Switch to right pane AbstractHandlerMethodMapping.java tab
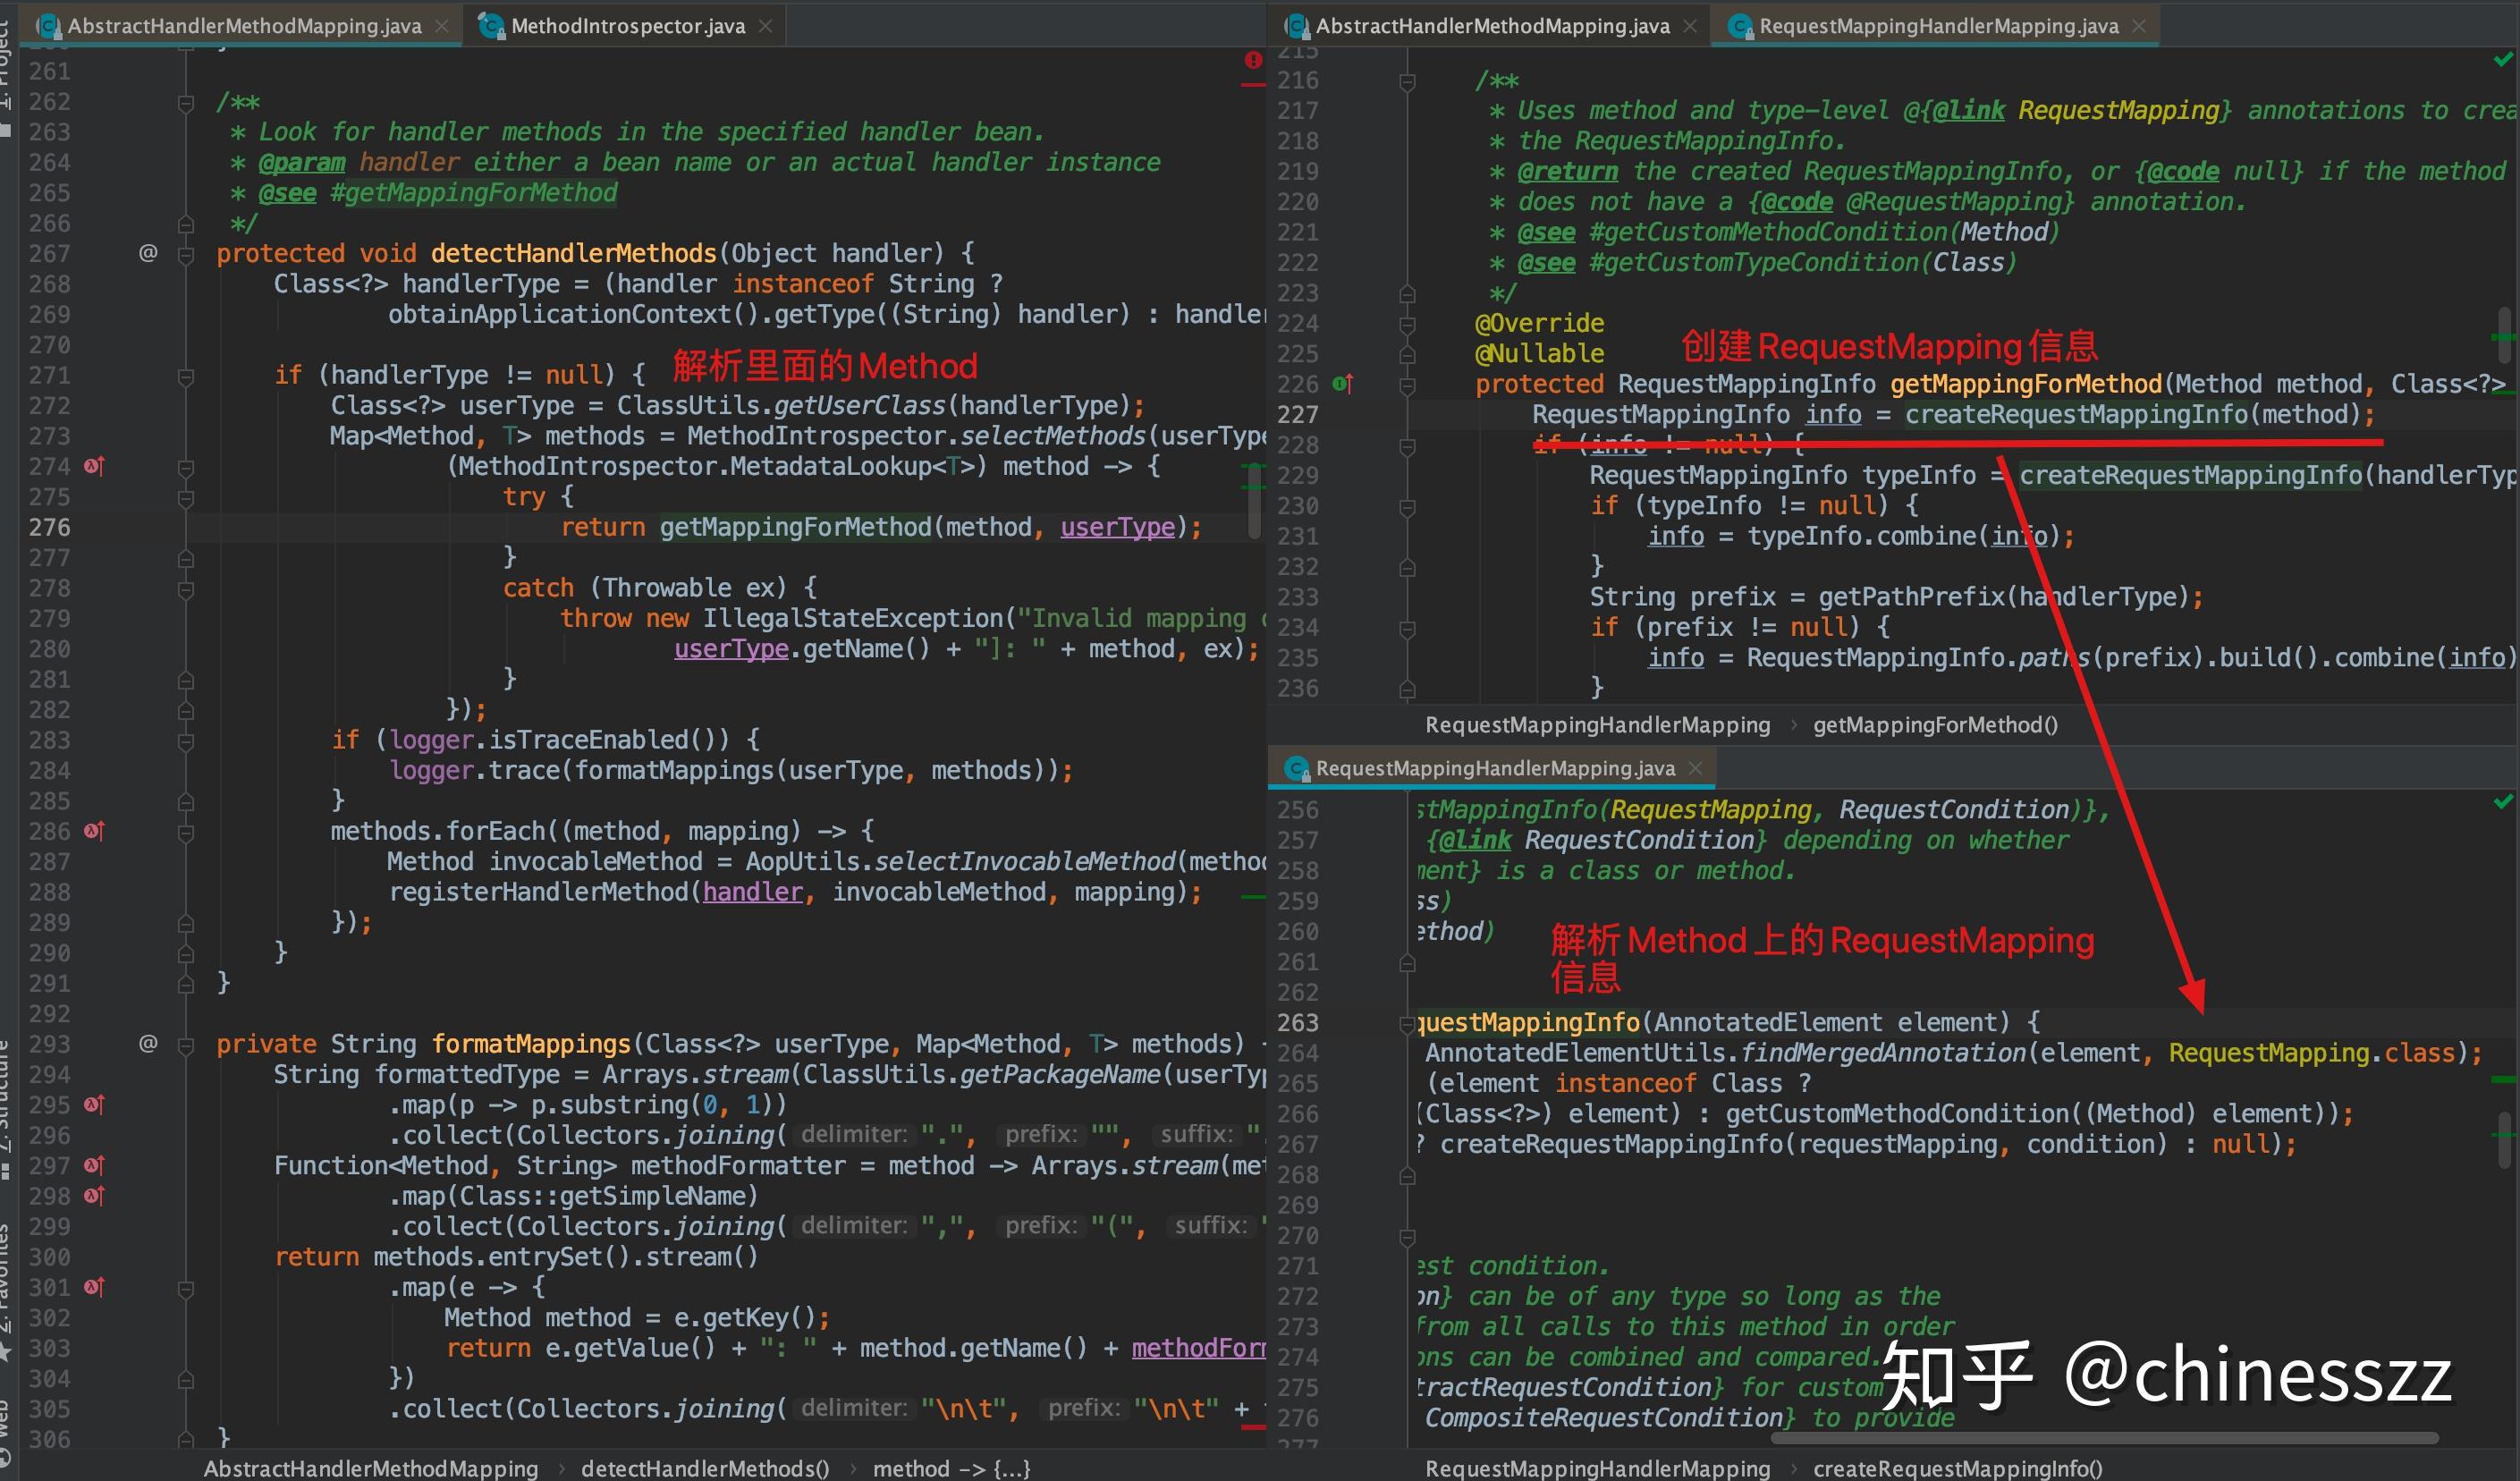This screenshot has width=2520, height=1481. pos(1491,26)
